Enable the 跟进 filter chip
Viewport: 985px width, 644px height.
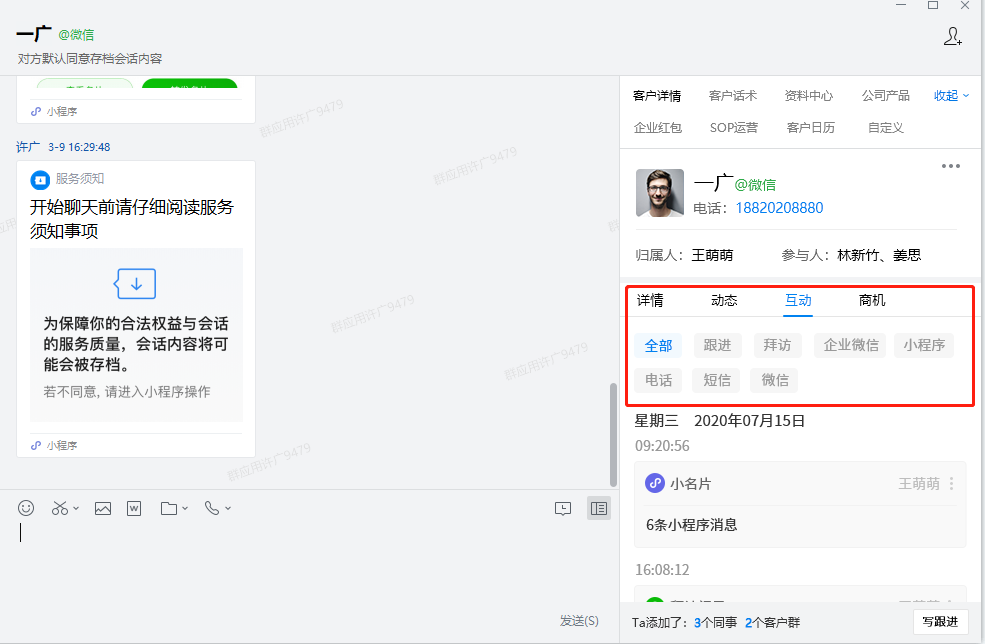(x=717, y=346)
